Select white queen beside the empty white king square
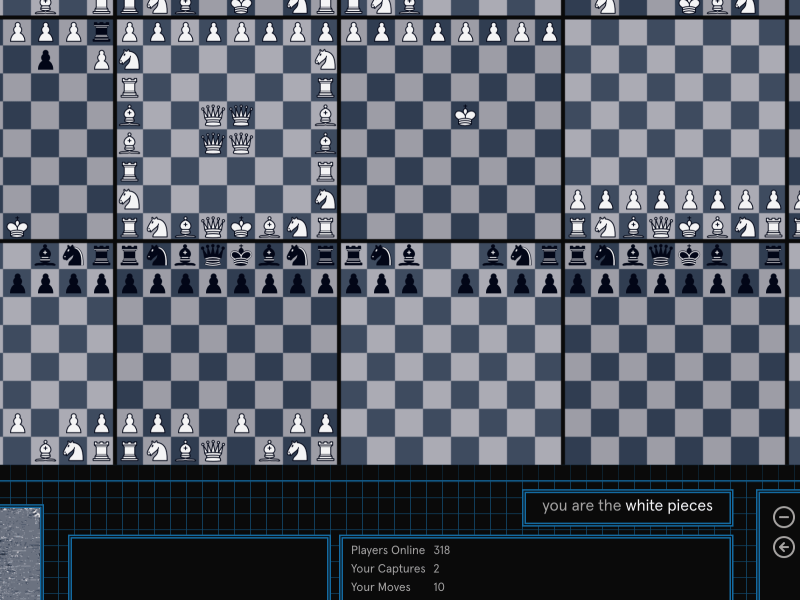Screen dimensions: 800x600 click(213, 451)
